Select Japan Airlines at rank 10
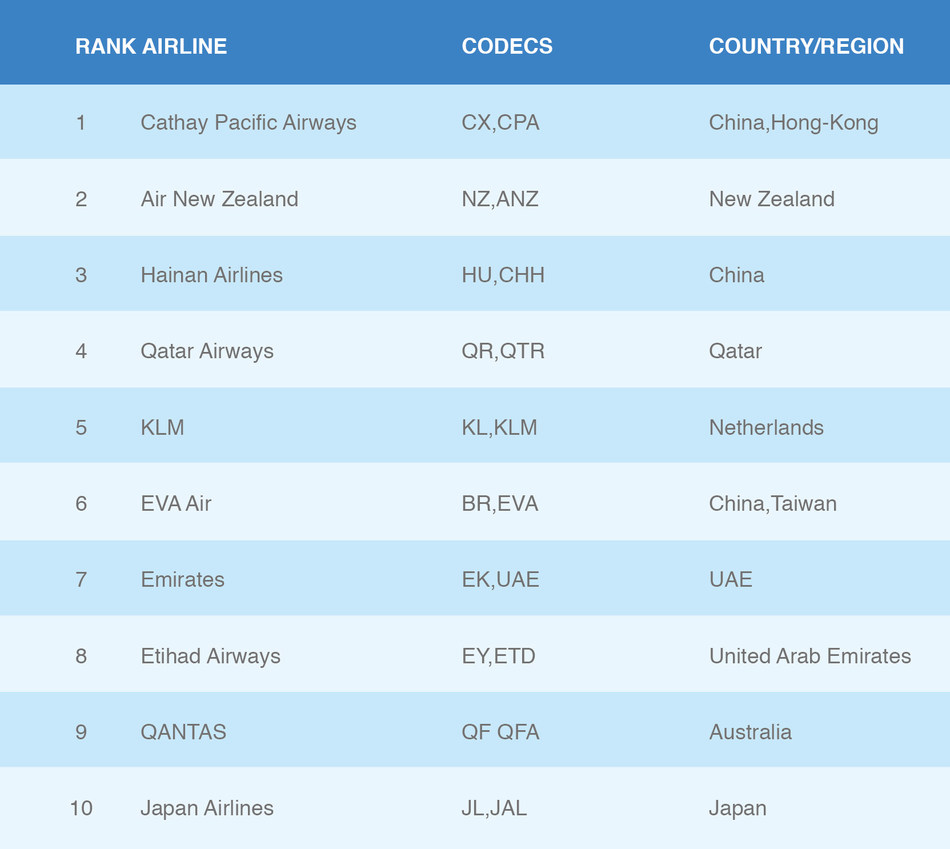 pyautogui.click(x=207, y=808)
